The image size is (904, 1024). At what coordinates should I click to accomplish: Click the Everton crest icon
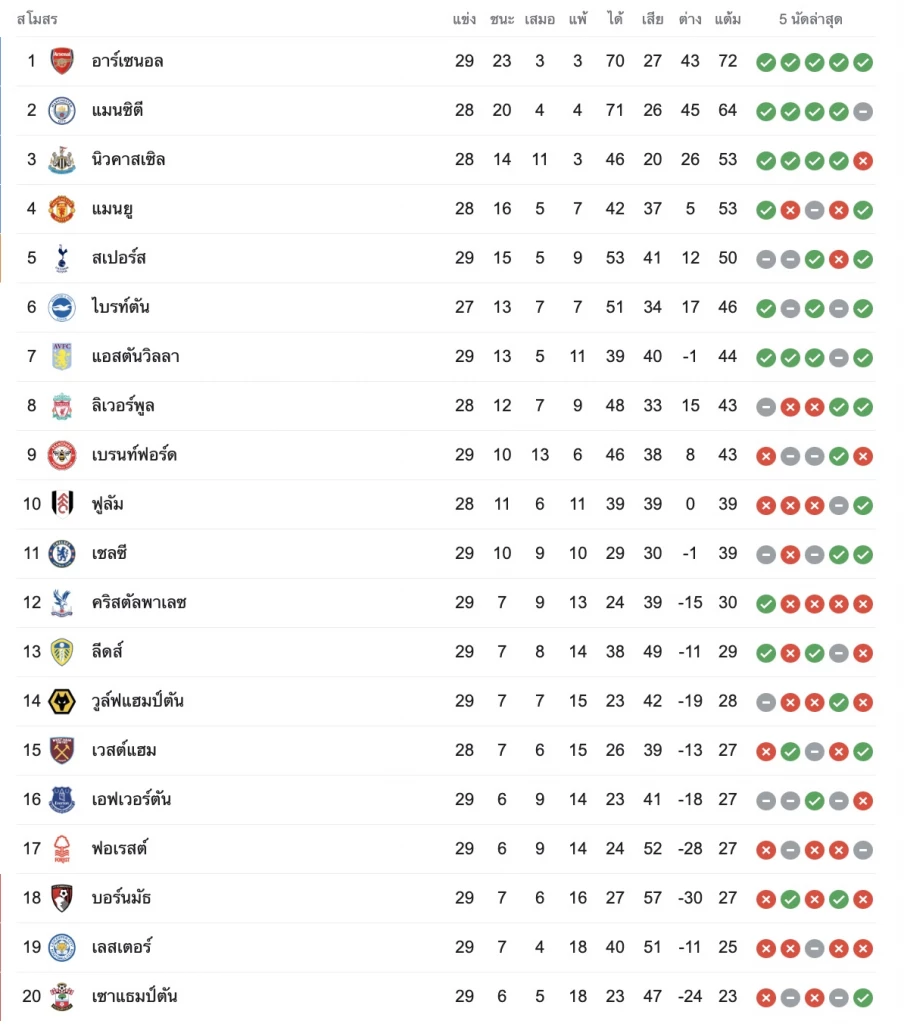(x=62, y=799)
